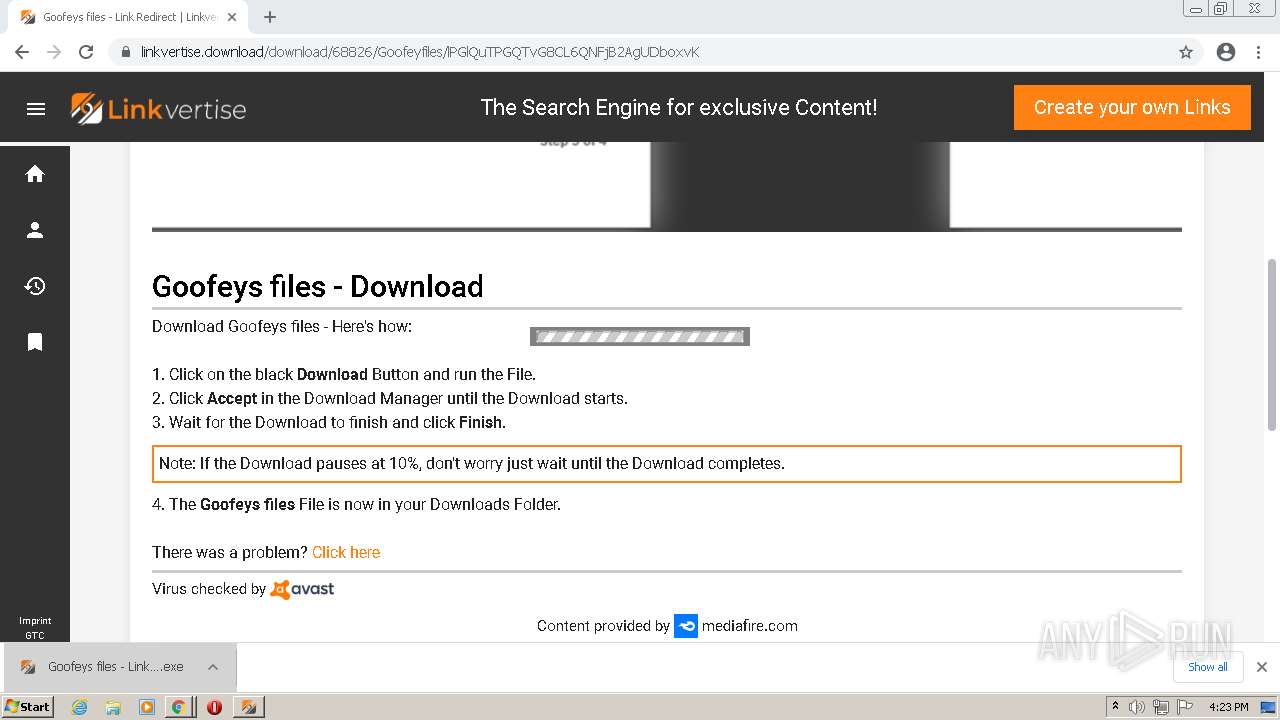
Task: Click the browser forward arrow
Action: tap(54, 52)
